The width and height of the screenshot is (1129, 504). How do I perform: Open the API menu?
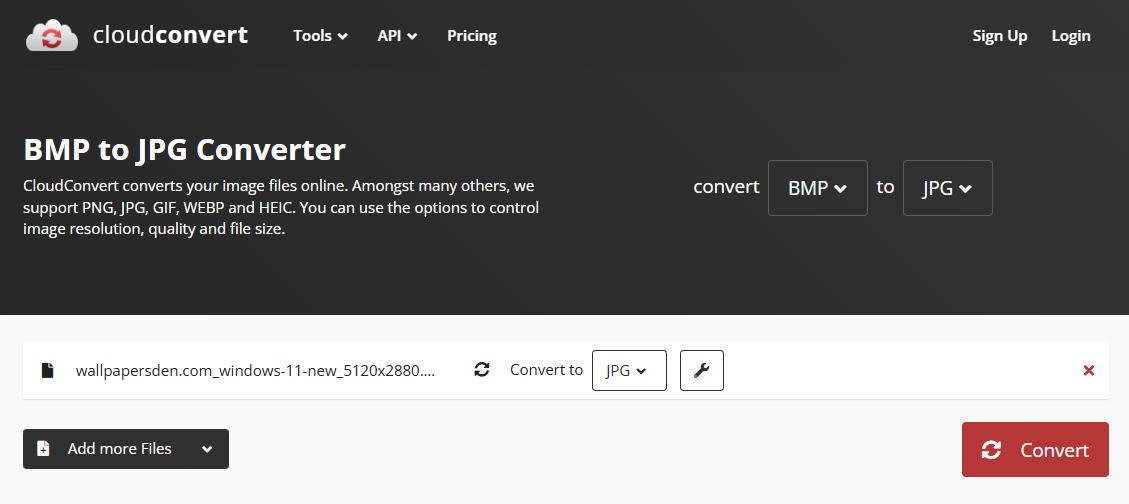pos(397,36)
